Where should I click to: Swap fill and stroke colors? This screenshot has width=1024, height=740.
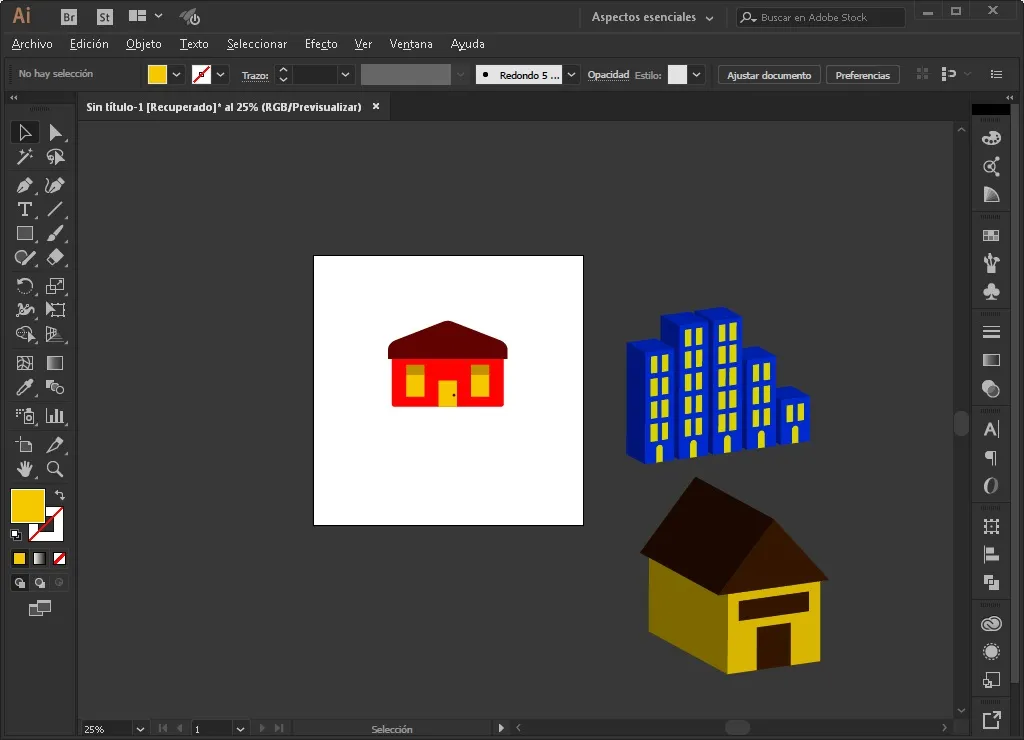pos(60,494)
